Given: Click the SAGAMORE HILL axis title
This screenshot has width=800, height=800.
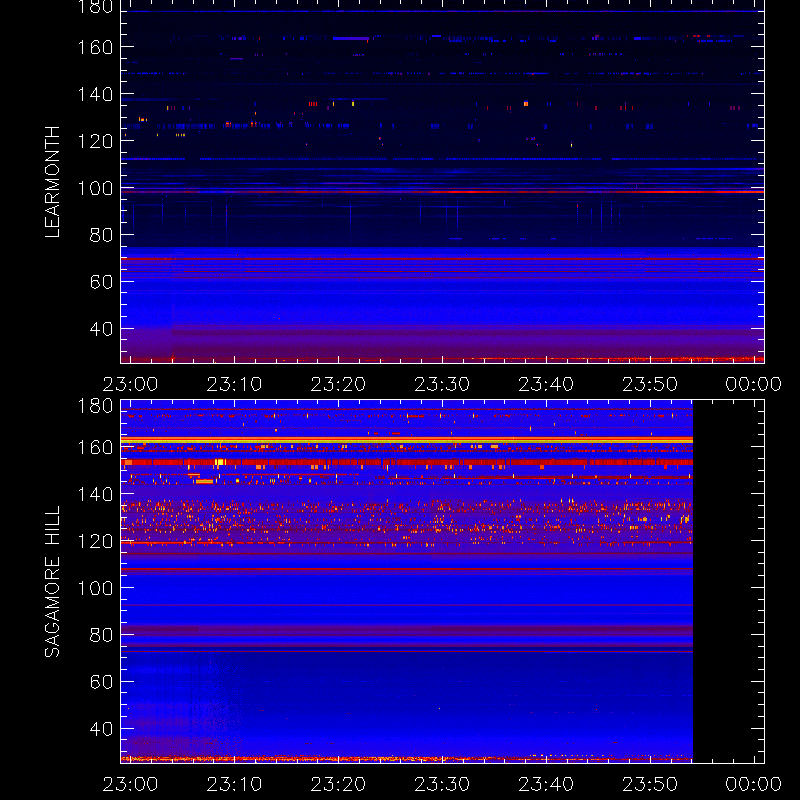Looking at the screenshot, I should pos(52,582).
